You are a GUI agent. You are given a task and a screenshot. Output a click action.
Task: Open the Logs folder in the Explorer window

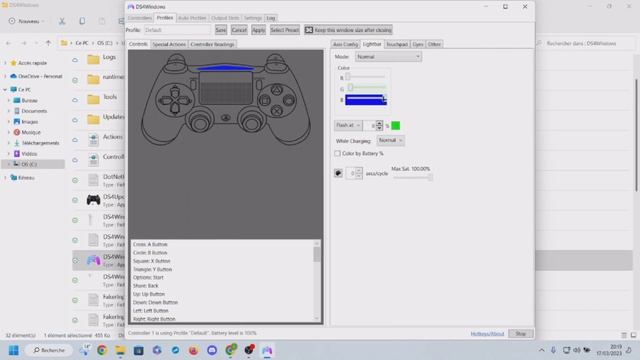(93, 59)
